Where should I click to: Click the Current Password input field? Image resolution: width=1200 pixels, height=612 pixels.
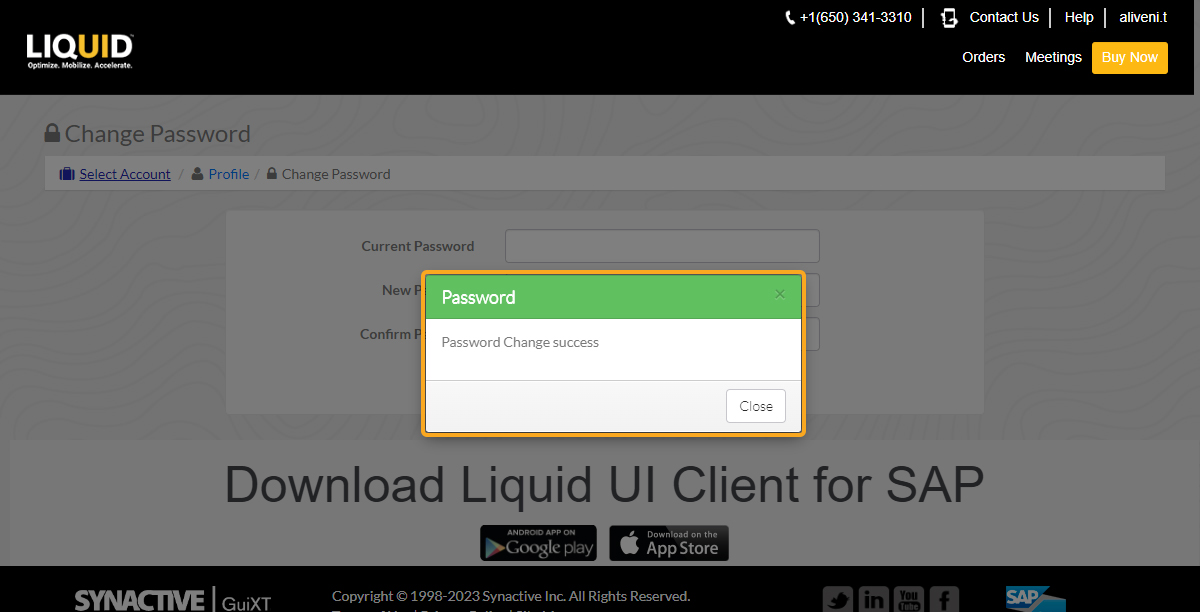click(x=662, y=246)
